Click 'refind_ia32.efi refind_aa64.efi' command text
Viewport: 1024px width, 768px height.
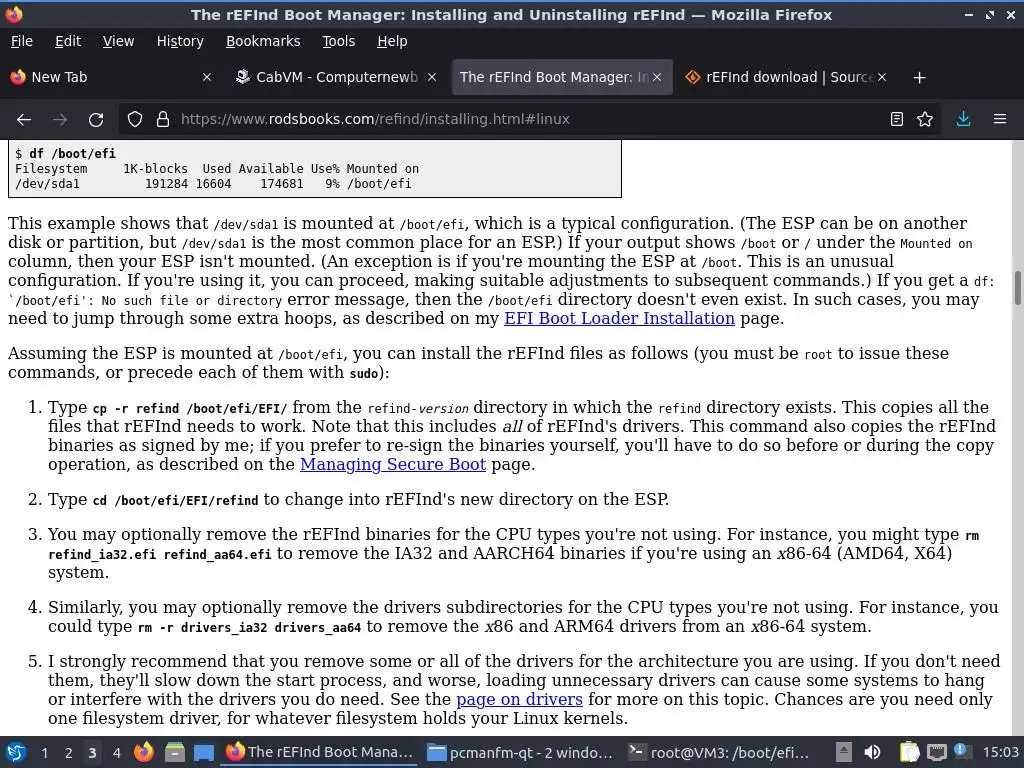tap(159, 554)
